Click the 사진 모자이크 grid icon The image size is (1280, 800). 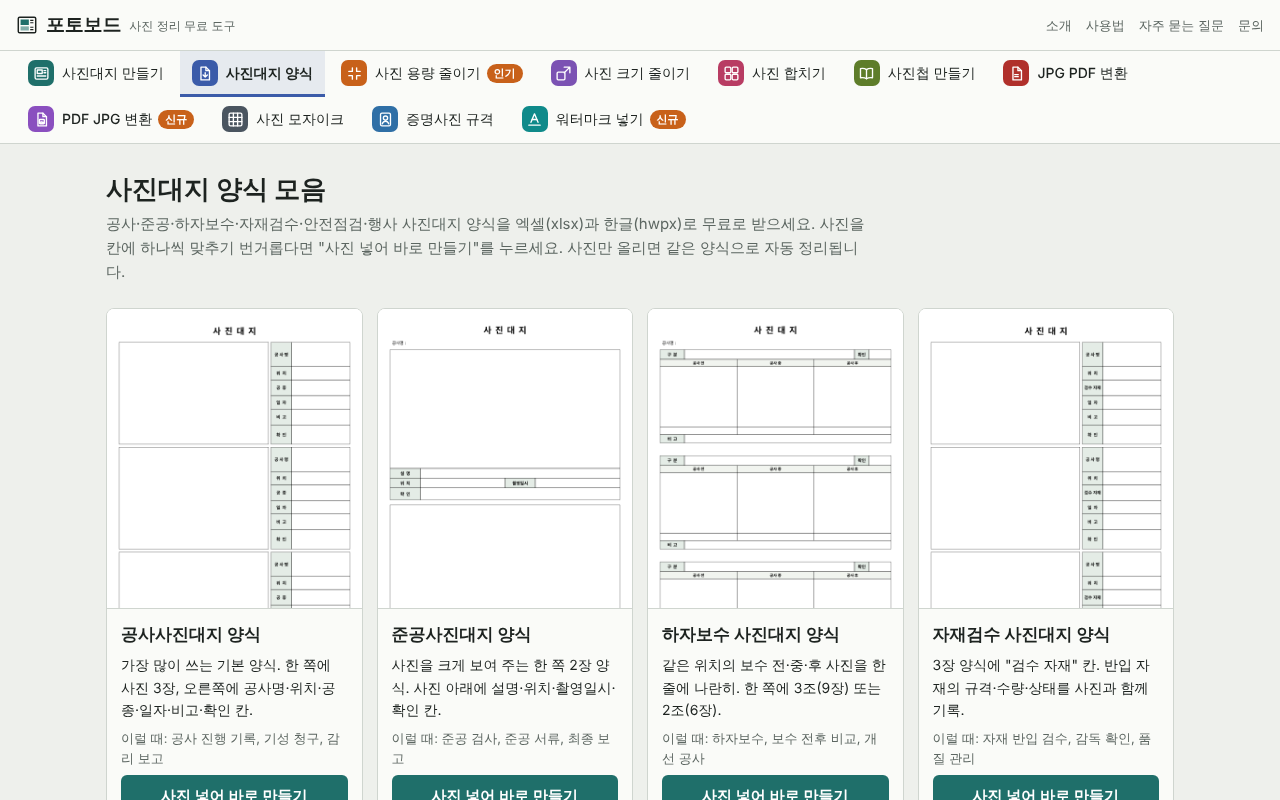point(235,119)
